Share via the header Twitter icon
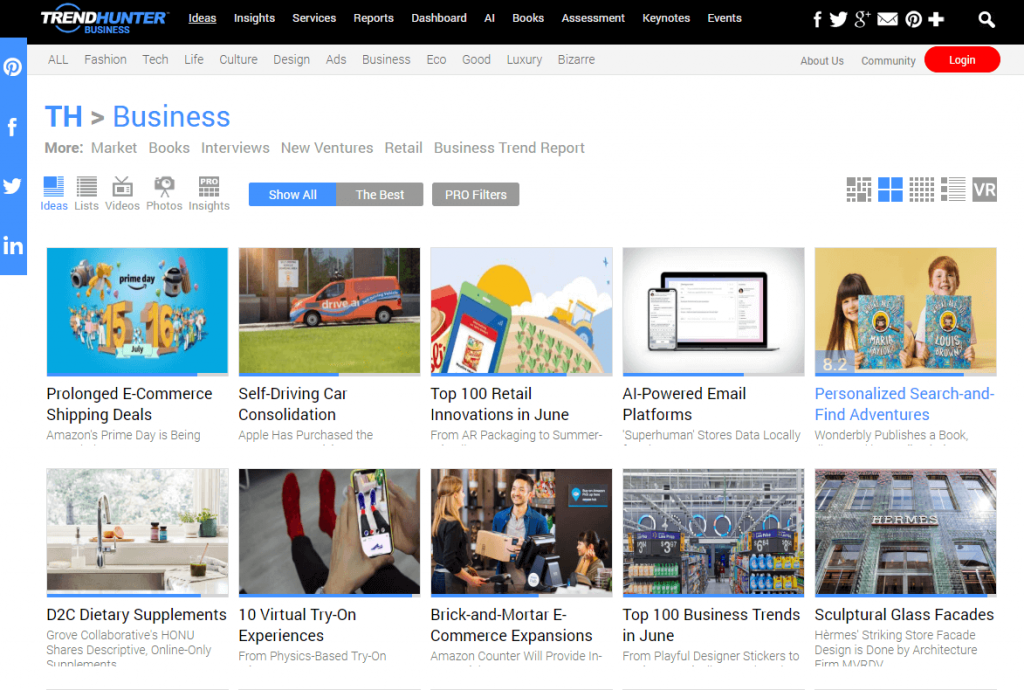The image size is (1024, 690). pos(839,19)
